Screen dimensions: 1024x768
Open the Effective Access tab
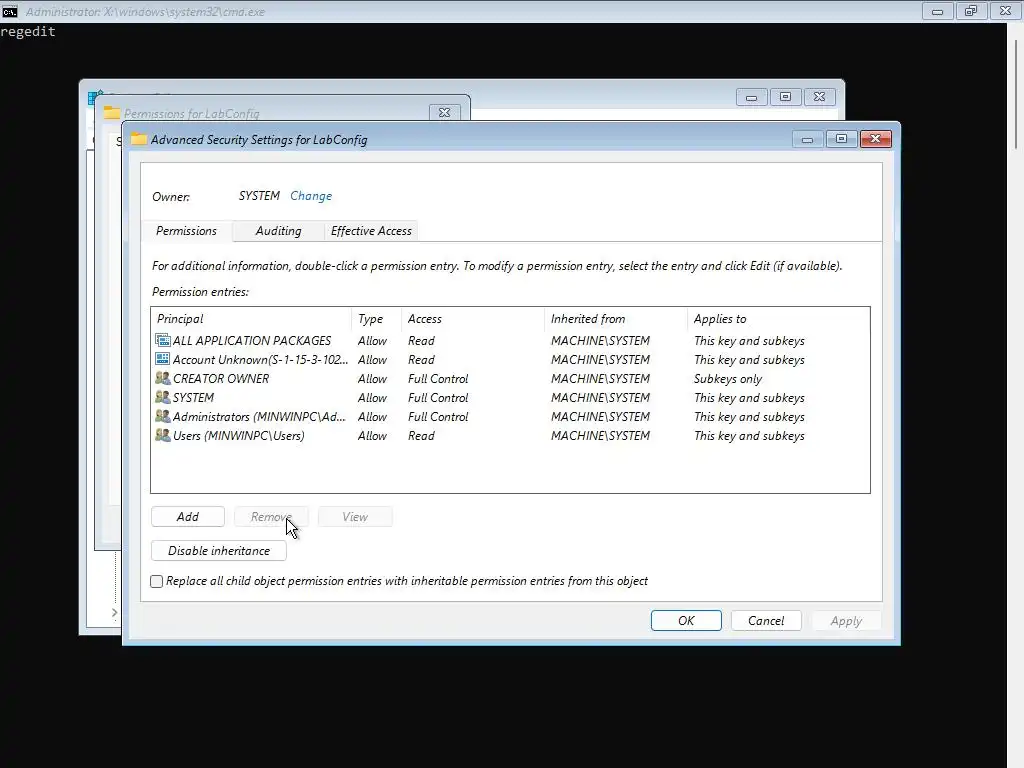[x=371, y=231]
